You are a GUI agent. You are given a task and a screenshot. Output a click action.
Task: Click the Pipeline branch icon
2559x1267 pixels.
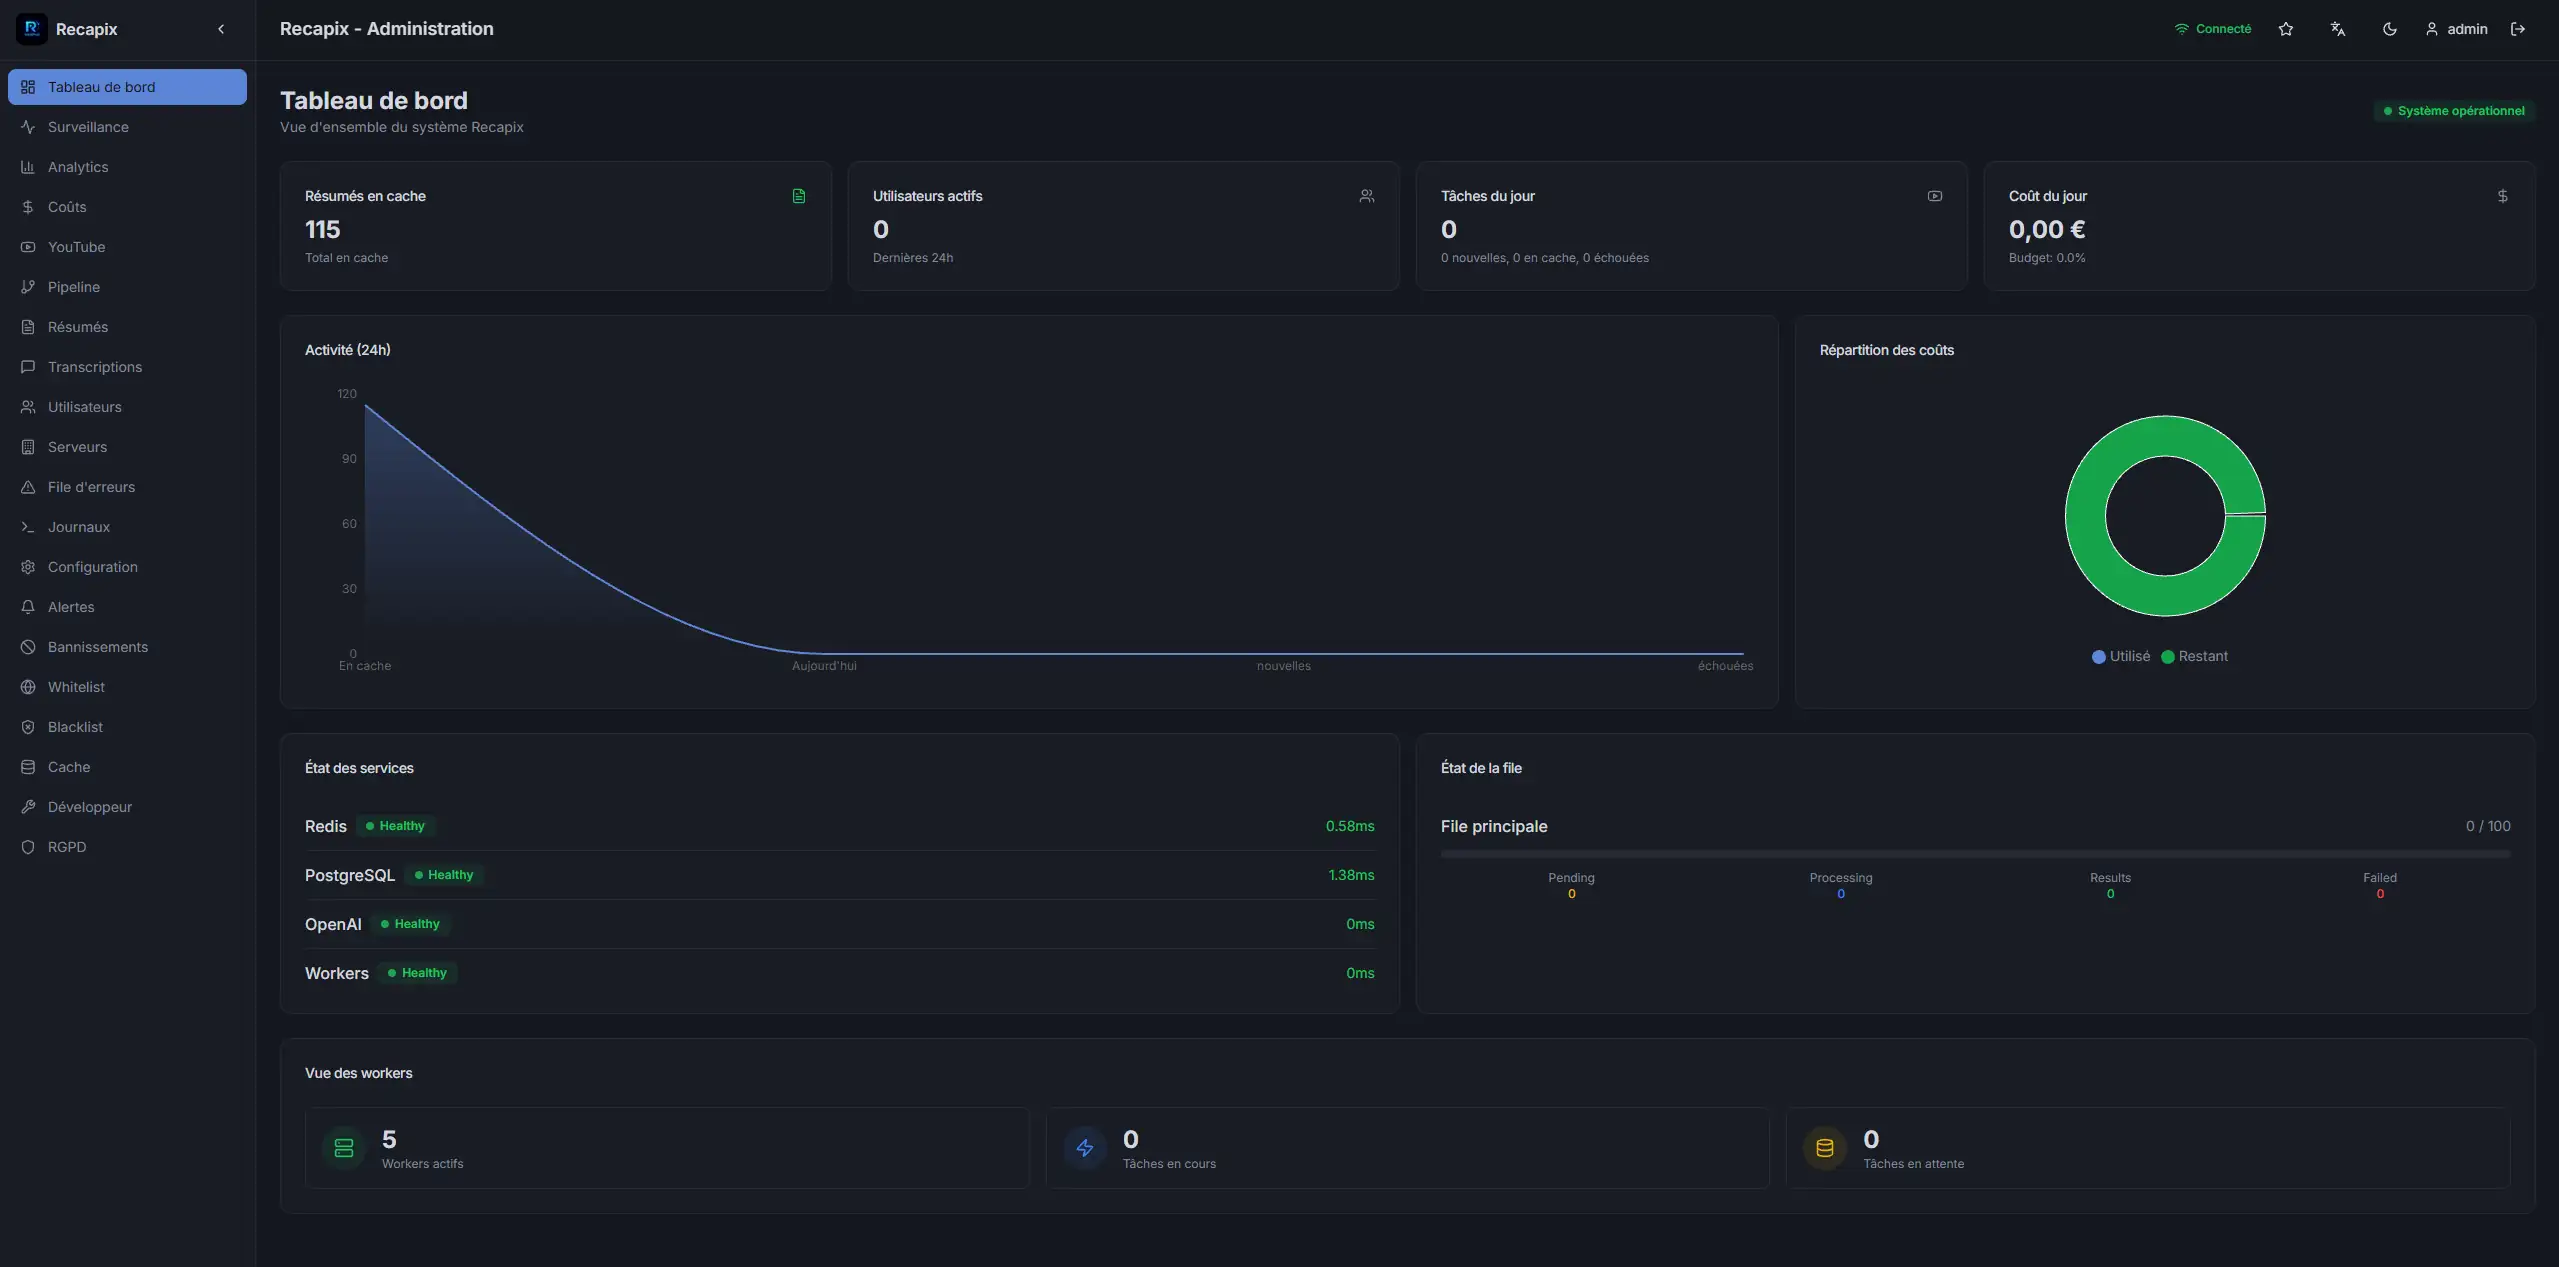click(x=28, y=287)
